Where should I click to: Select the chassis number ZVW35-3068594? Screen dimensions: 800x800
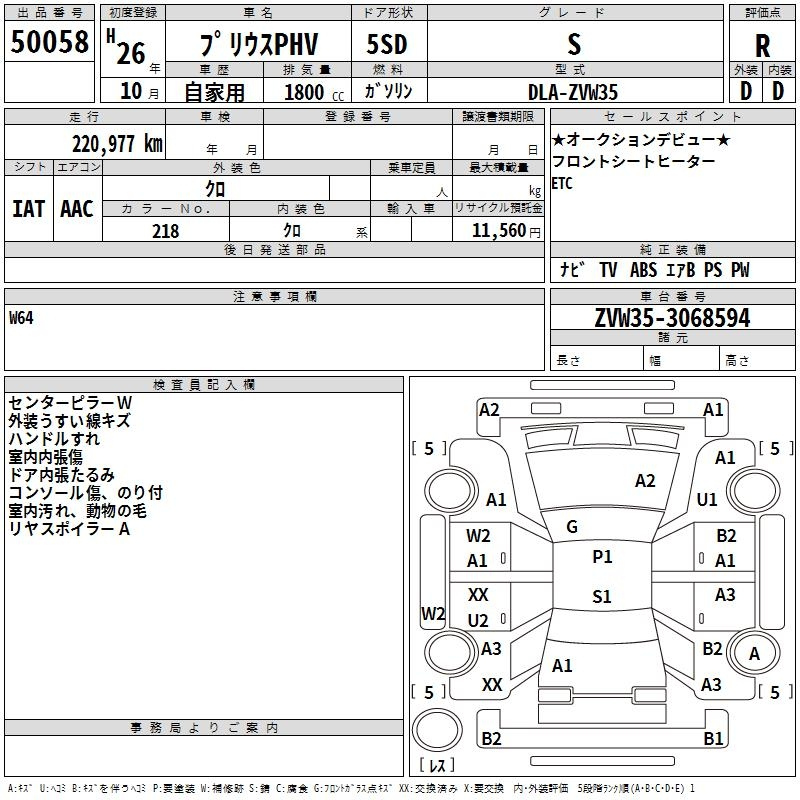click(672, 318)
